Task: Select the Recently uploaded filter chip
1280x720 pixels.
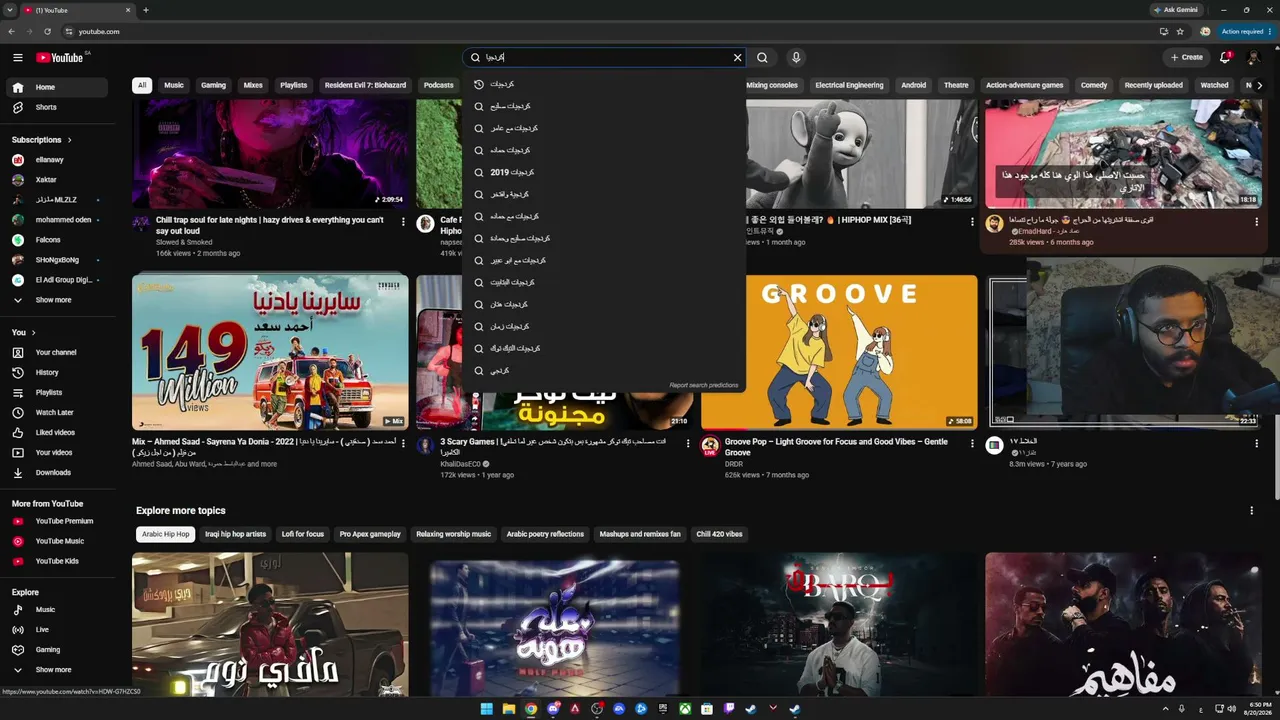Action: [x=1153, y=85]
